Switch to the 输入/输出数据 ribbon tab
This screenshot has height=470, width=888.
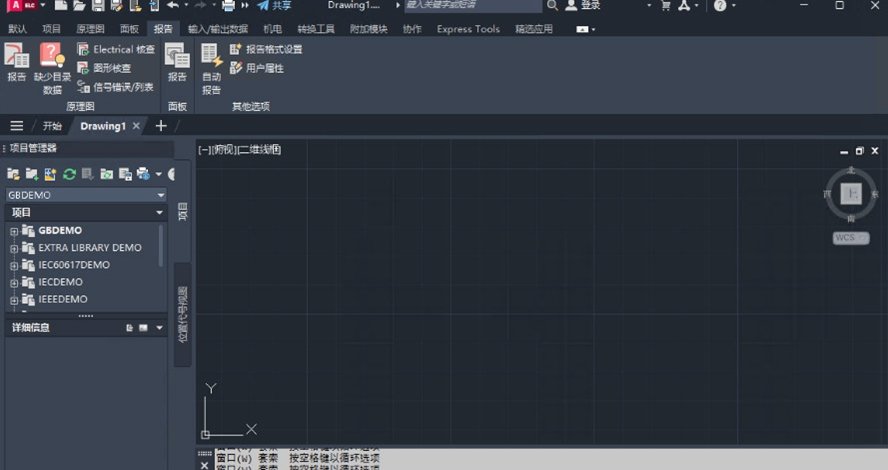(217, 29)
